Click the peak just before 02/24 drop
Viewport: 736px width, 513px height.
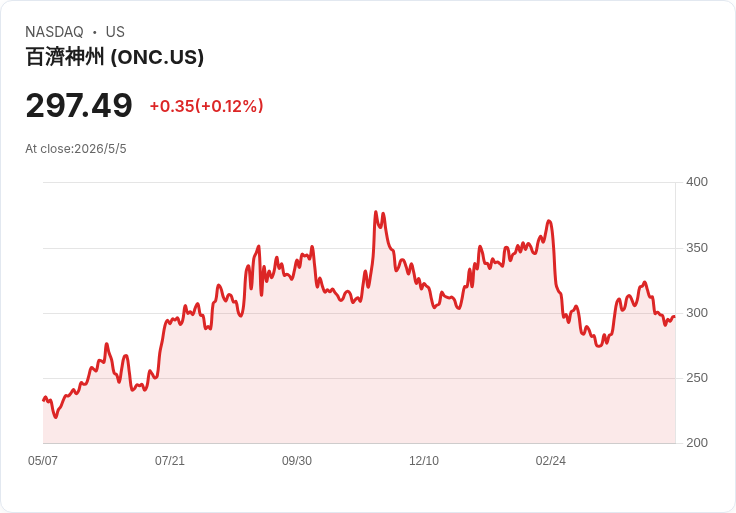click(x=549, y=221)
